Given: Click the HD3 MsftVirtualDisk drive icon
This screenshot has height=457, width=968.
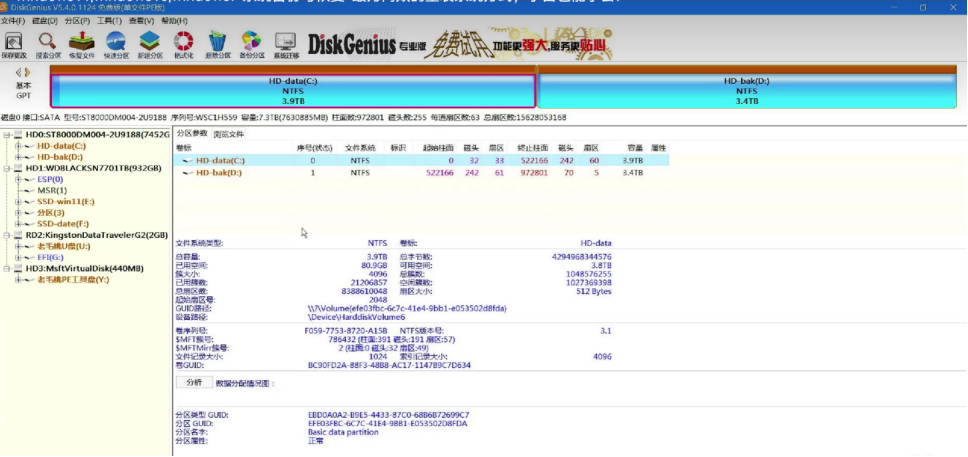Looking at the screenshot, I should (x=17, y=268).
